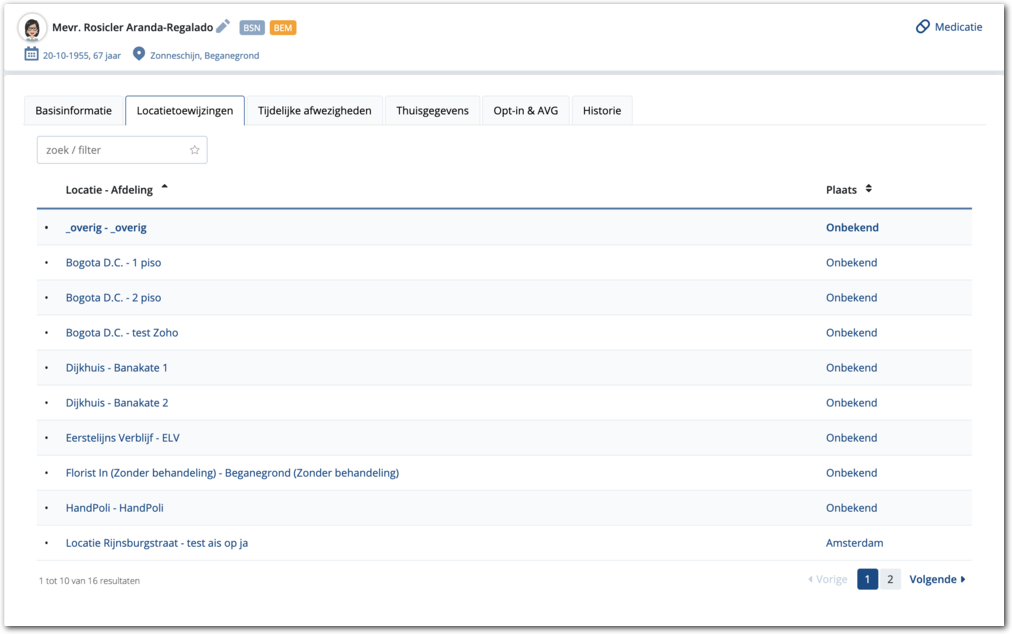Screen dimensions: 1012x634
Task: Click the pencil edit icon beside patient name
Action: [223, 27]
